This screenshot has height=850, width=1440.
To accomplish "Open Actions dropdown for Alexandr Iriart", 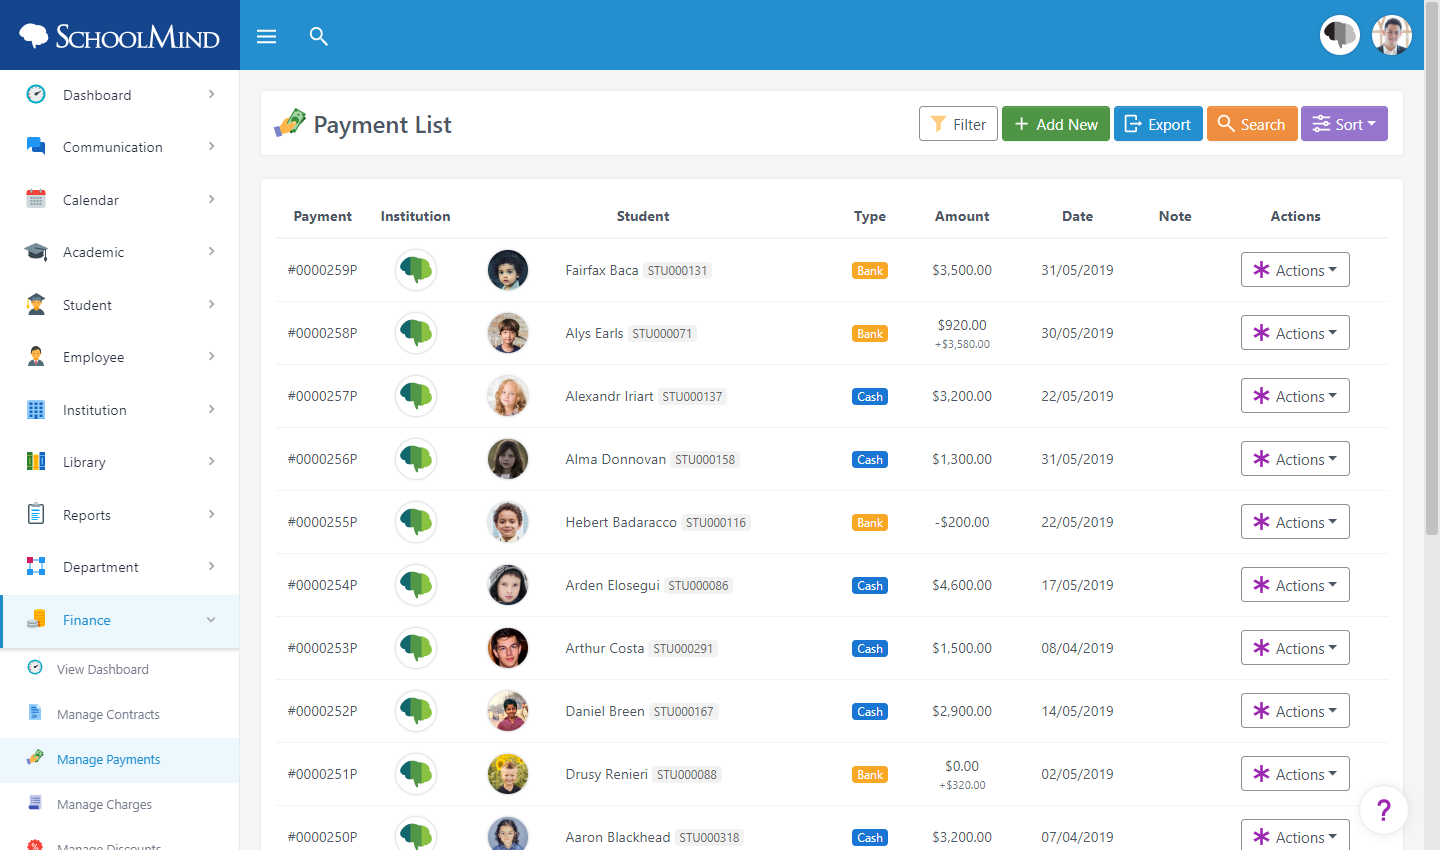I will coord(1295,396).
